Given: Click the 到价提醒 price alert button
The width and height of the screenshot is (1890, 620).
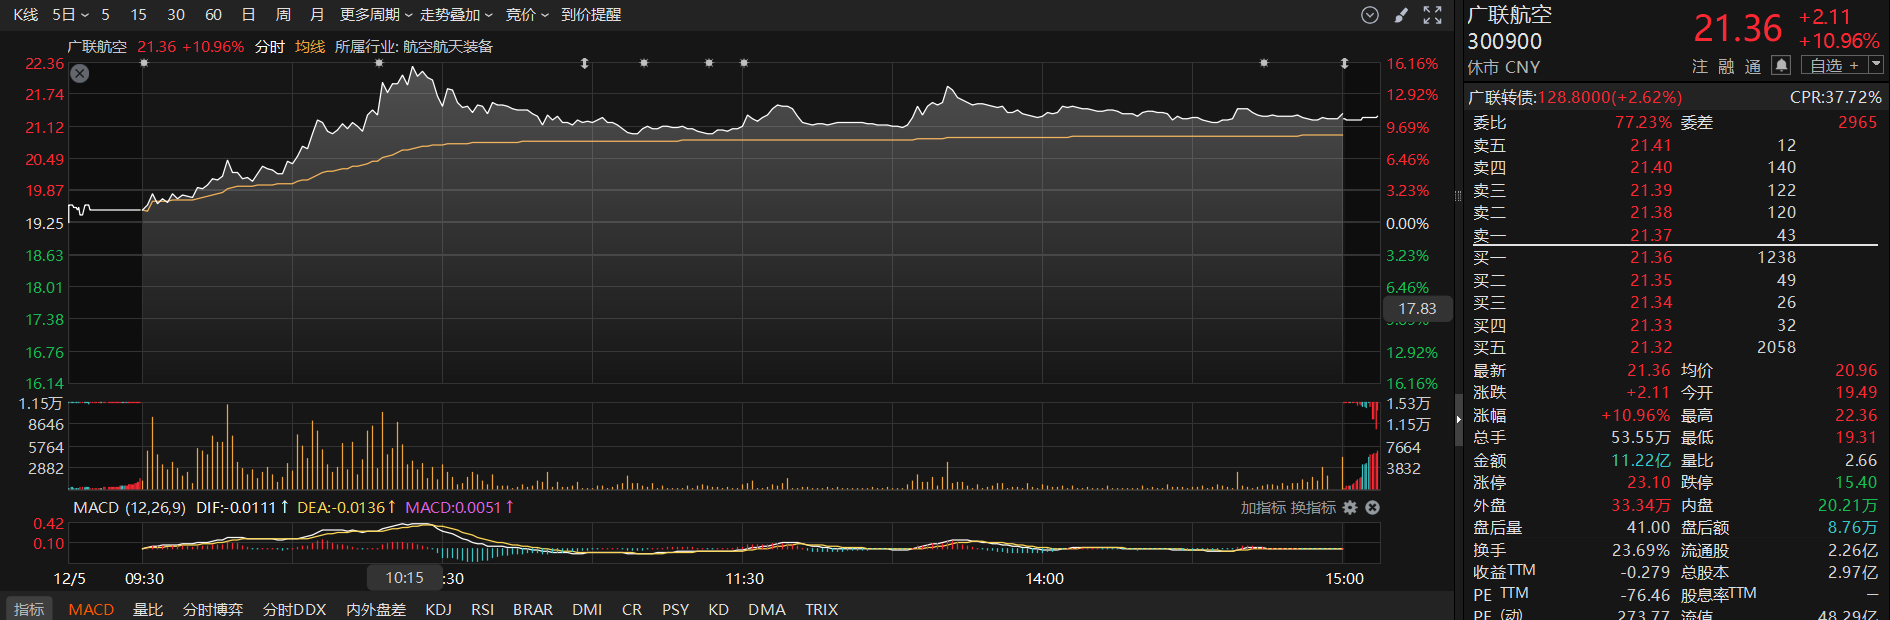Looking at the screenshot, I should [x=591, y=15].
